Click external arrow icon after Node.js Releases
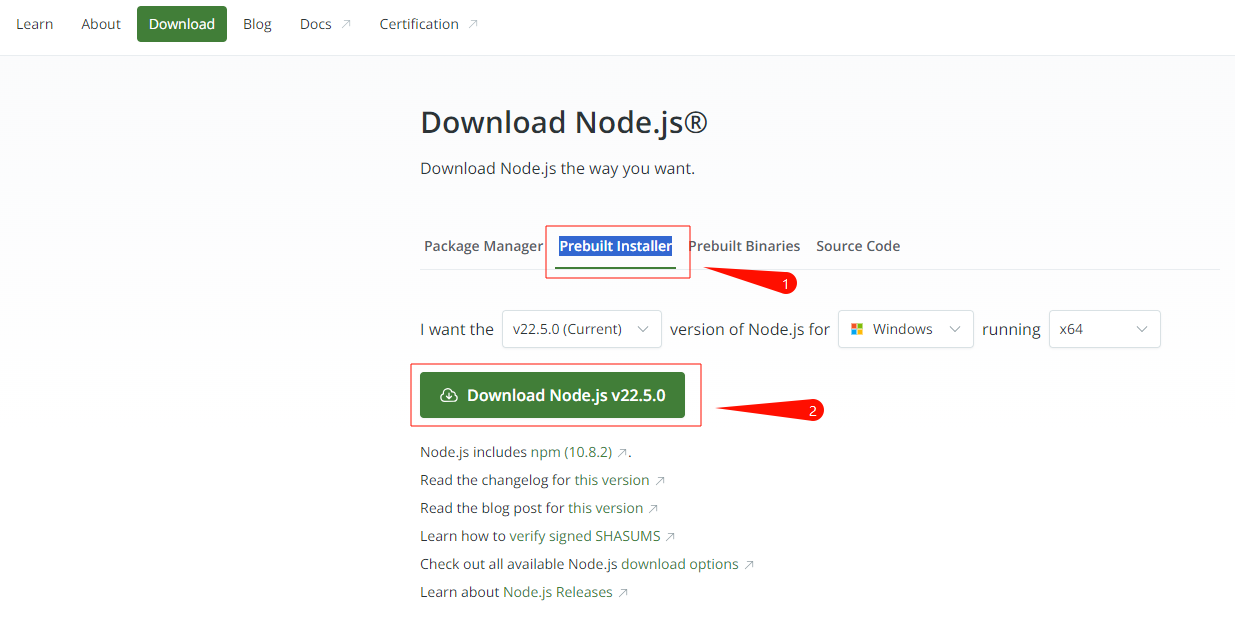The image size is (1235, 618). click(x=623, y=592)
